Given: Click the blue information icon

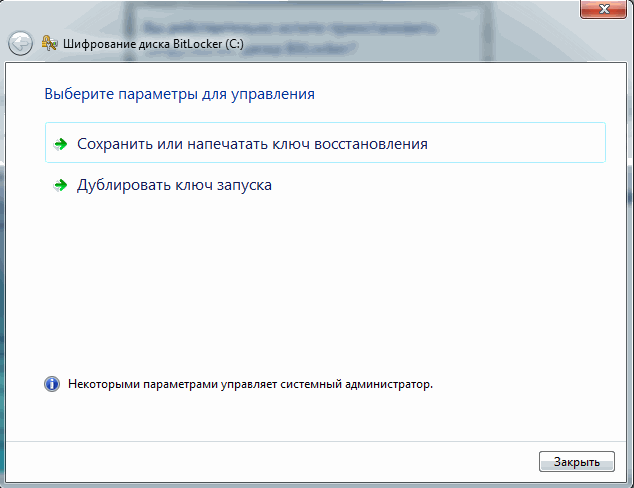Looking at the screenshot, I should [51, 383].
